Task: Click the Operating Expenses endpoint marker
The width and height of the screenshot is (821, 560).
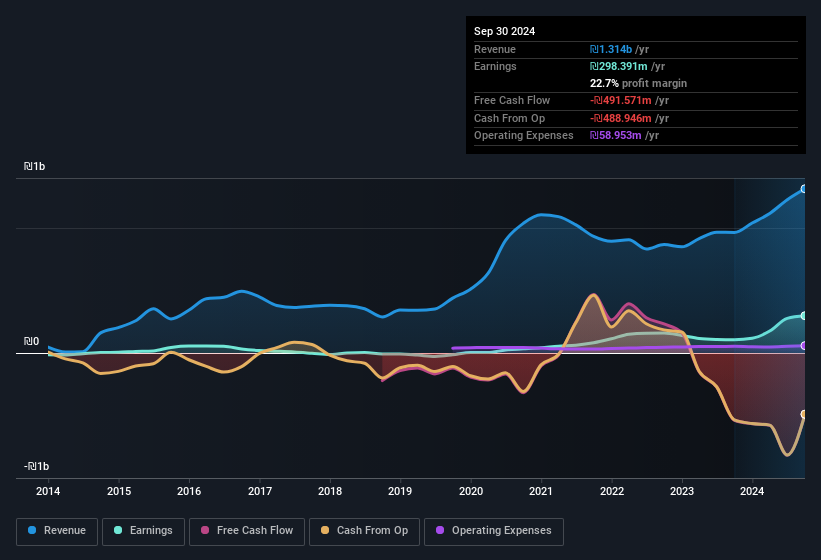Action: coord(804,345)
